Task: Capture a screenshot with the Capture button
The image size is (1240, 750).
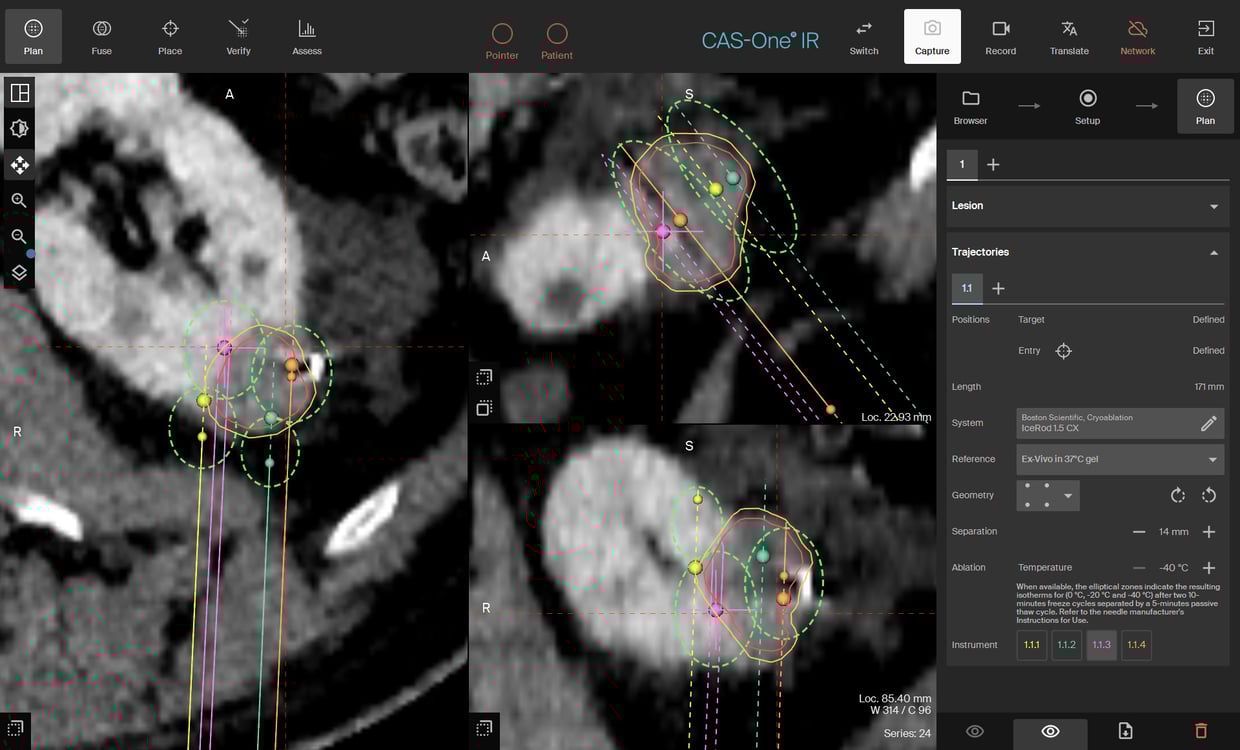Action: pos(932,37)
